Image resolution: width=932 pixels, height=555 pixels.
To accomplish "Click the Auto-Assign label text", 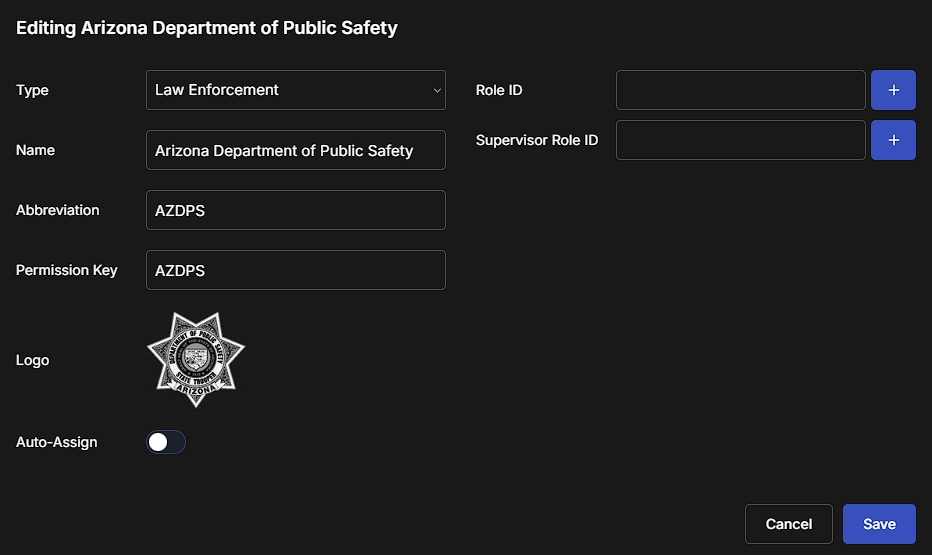I will click(x=57, y=442).
